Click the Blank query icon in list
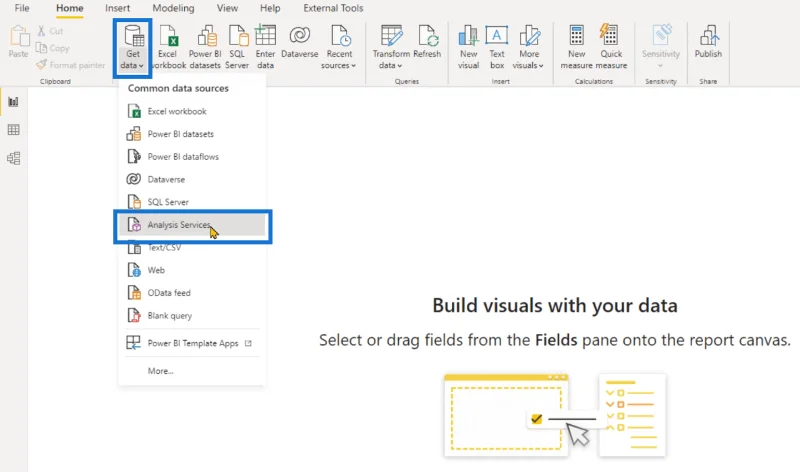Screen dimensions: 800x472 [x=134, y=315]
